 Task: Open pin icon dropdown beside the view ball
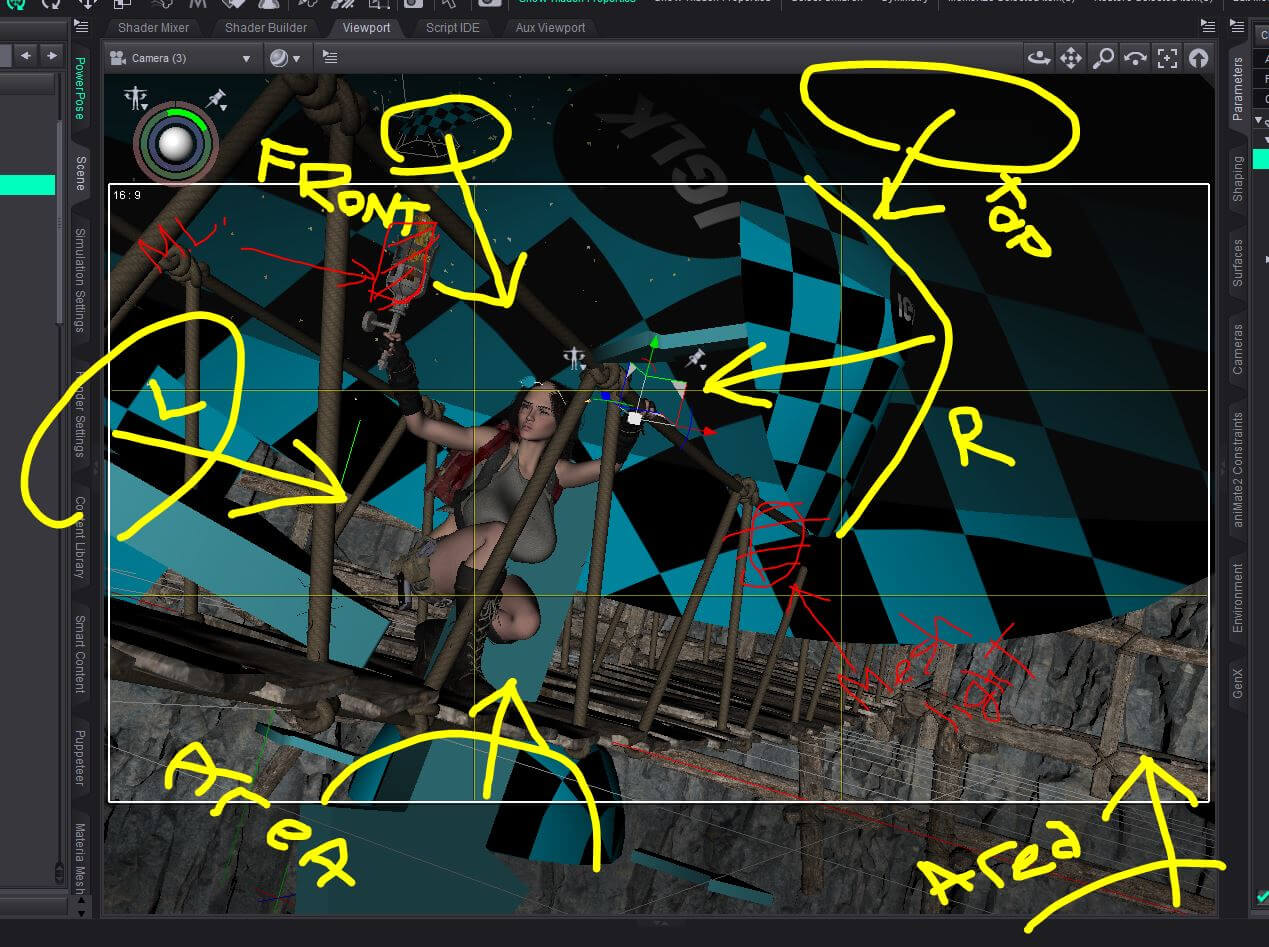tap(216, 98)
